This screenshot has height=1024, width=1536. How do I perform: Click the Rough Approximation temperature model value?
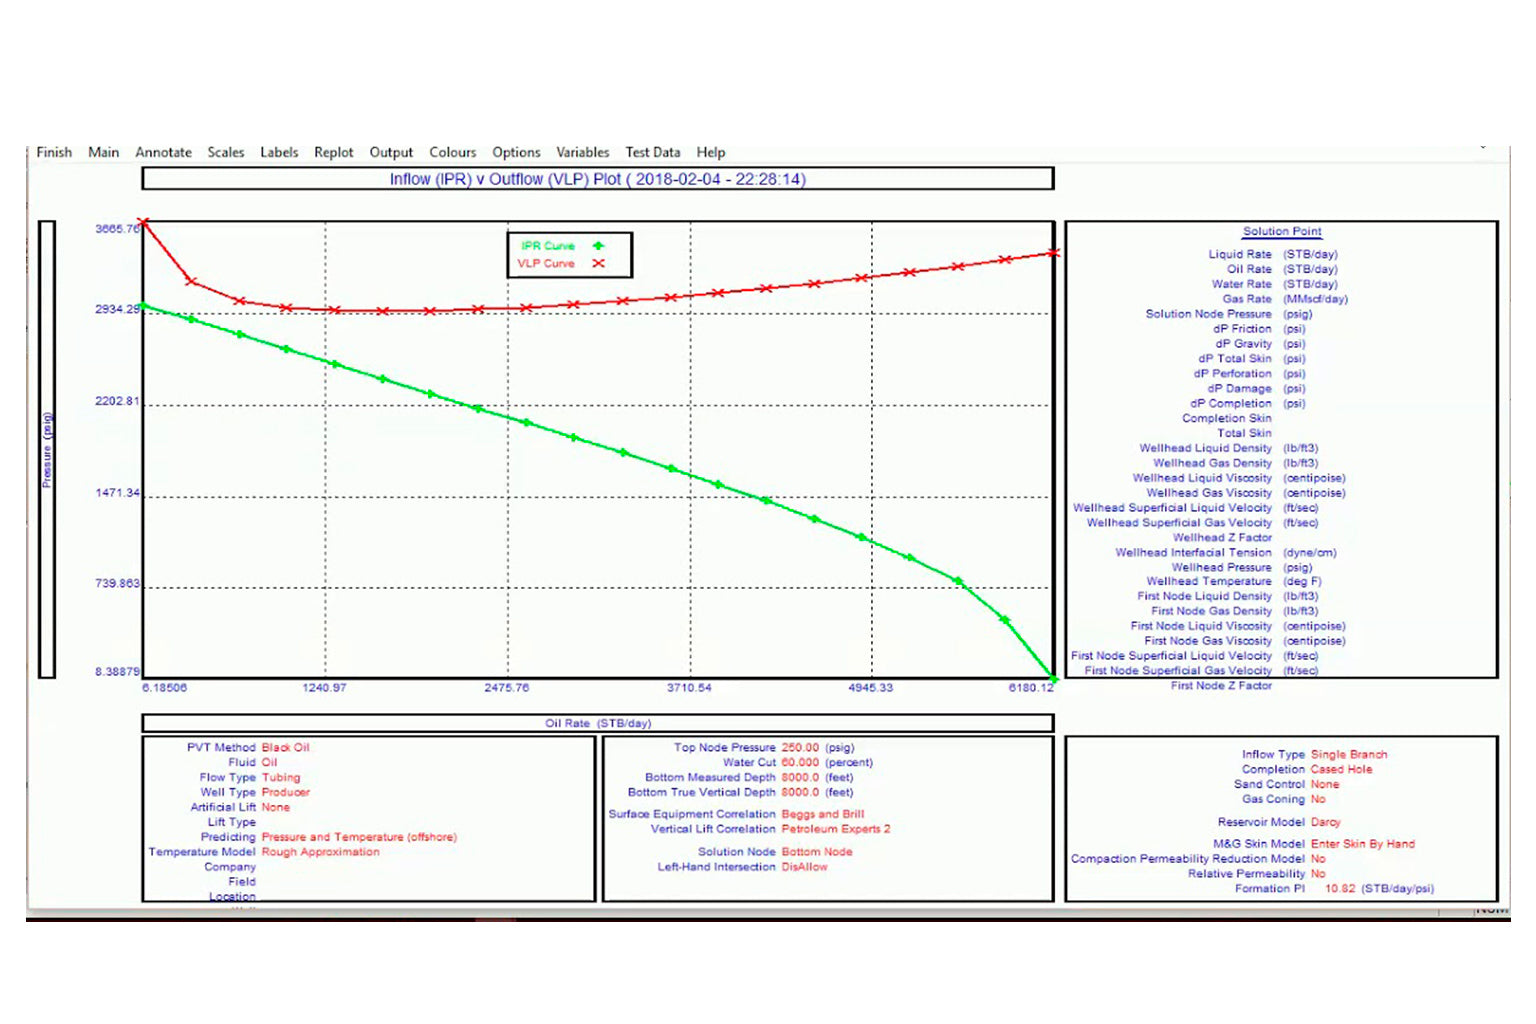tap(321, 853)
